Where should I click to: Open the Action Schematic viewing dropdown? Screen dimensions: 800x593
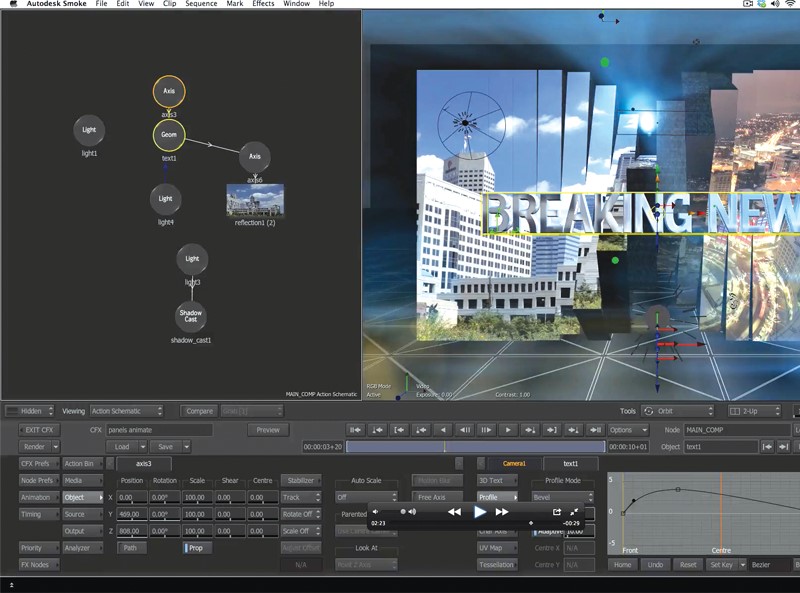point(127,411)
